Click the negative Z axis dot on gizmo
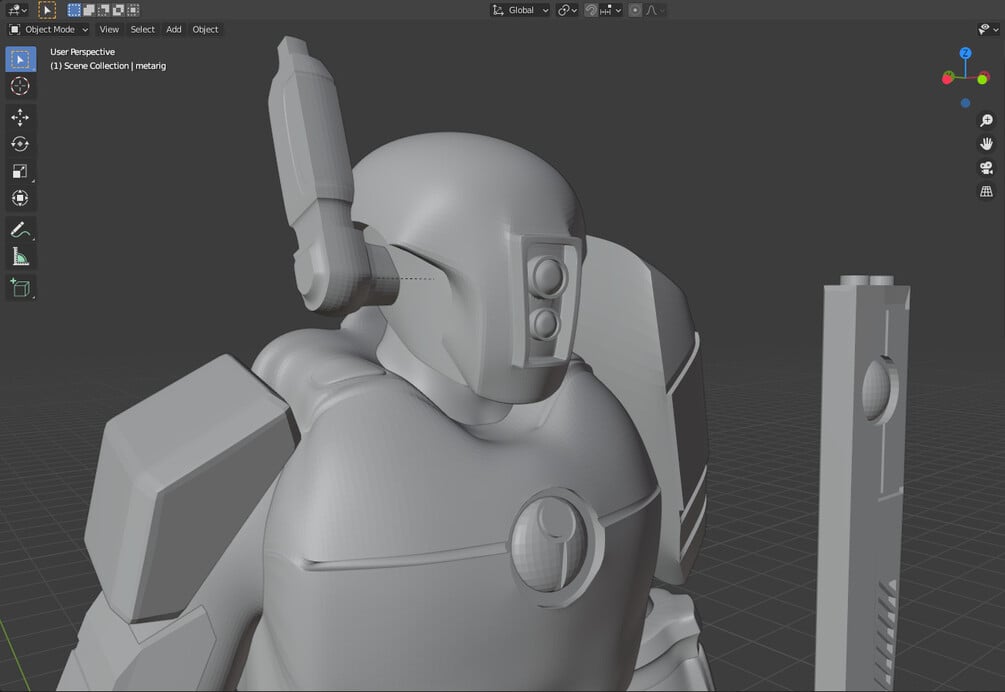1005x692 pixels. point(965,103)
